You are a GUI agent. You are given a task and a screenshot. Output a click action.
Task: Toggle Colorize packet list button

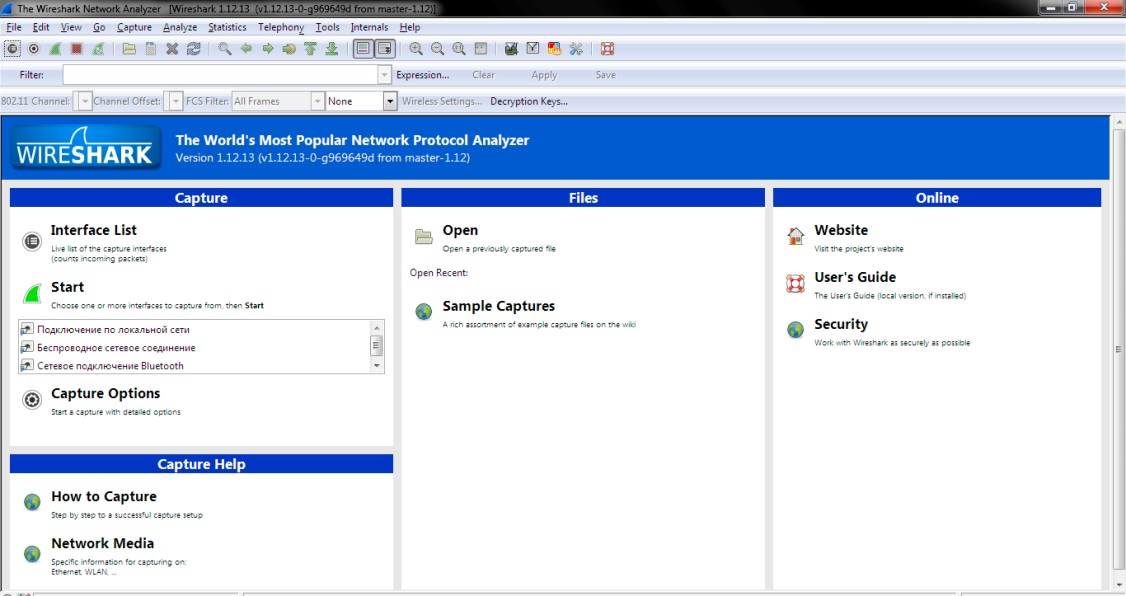coord(363,49)
